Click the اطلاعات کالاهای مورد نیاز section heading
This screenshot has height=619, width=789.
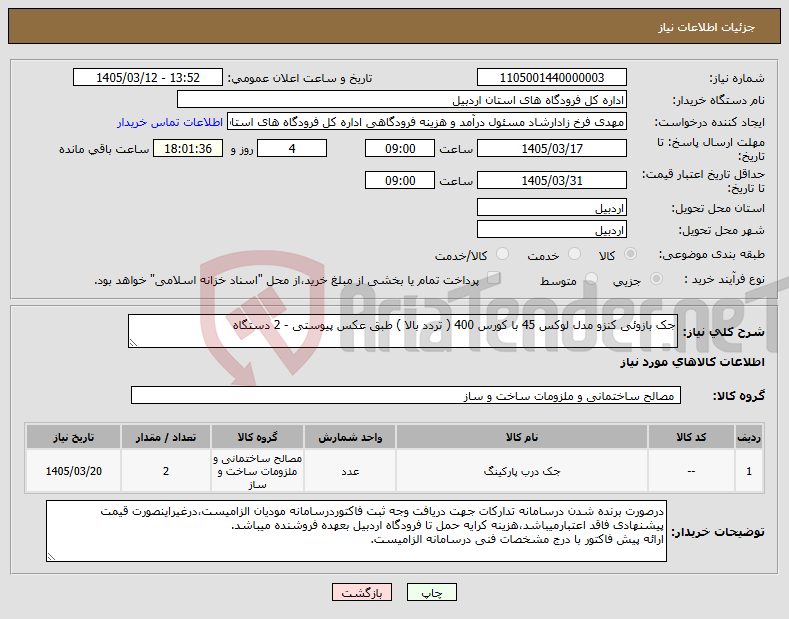[x=692, y=362]
